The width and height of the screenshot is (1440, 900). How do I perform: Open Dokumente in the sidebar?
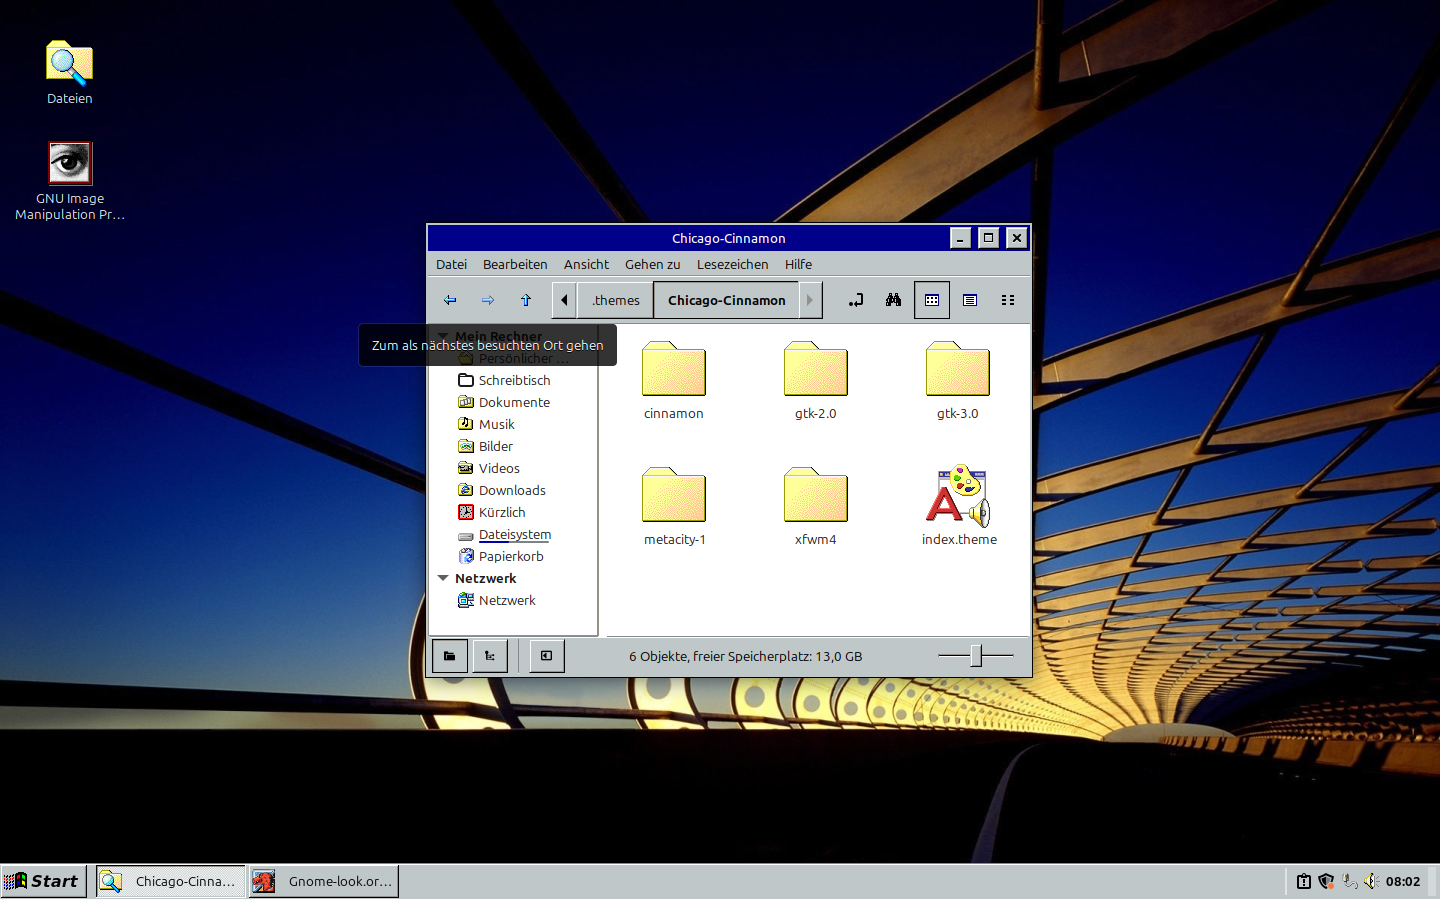tap(514, 403)
